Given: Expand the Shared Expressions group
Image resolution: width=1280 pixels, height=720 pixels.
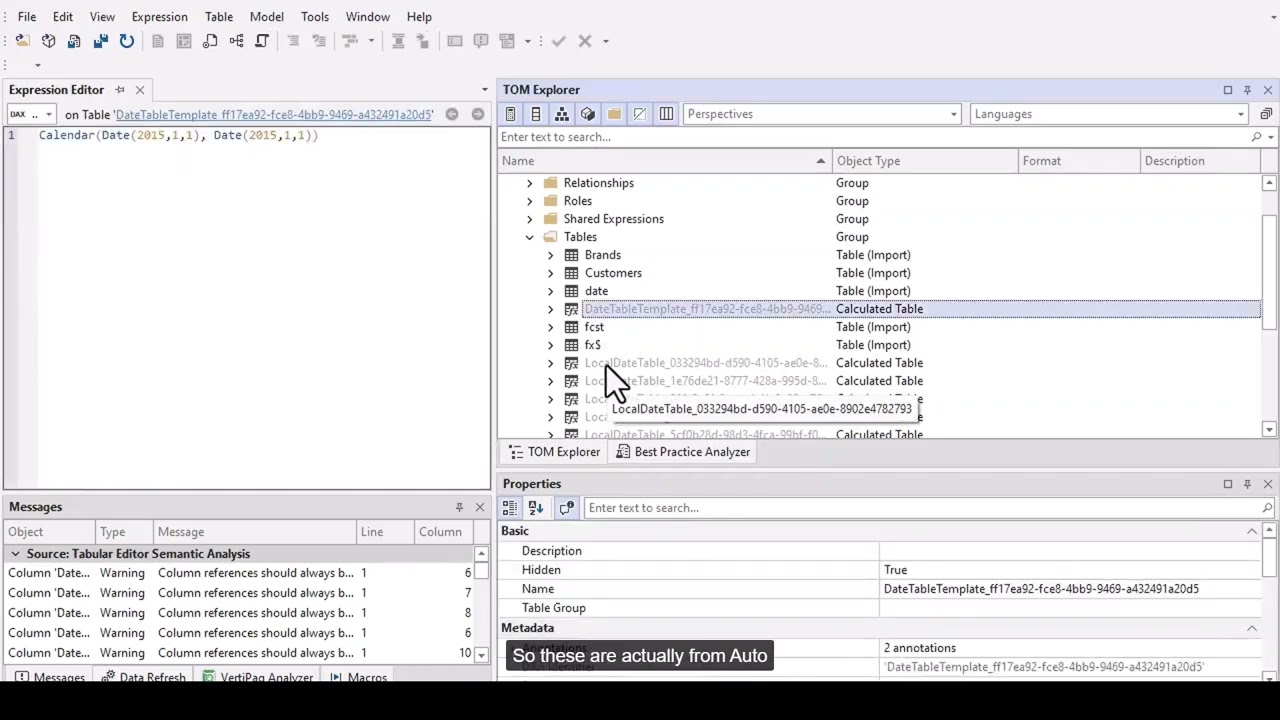Looking at the screenshot, I should pyautogui.click(x=529, y=219).
